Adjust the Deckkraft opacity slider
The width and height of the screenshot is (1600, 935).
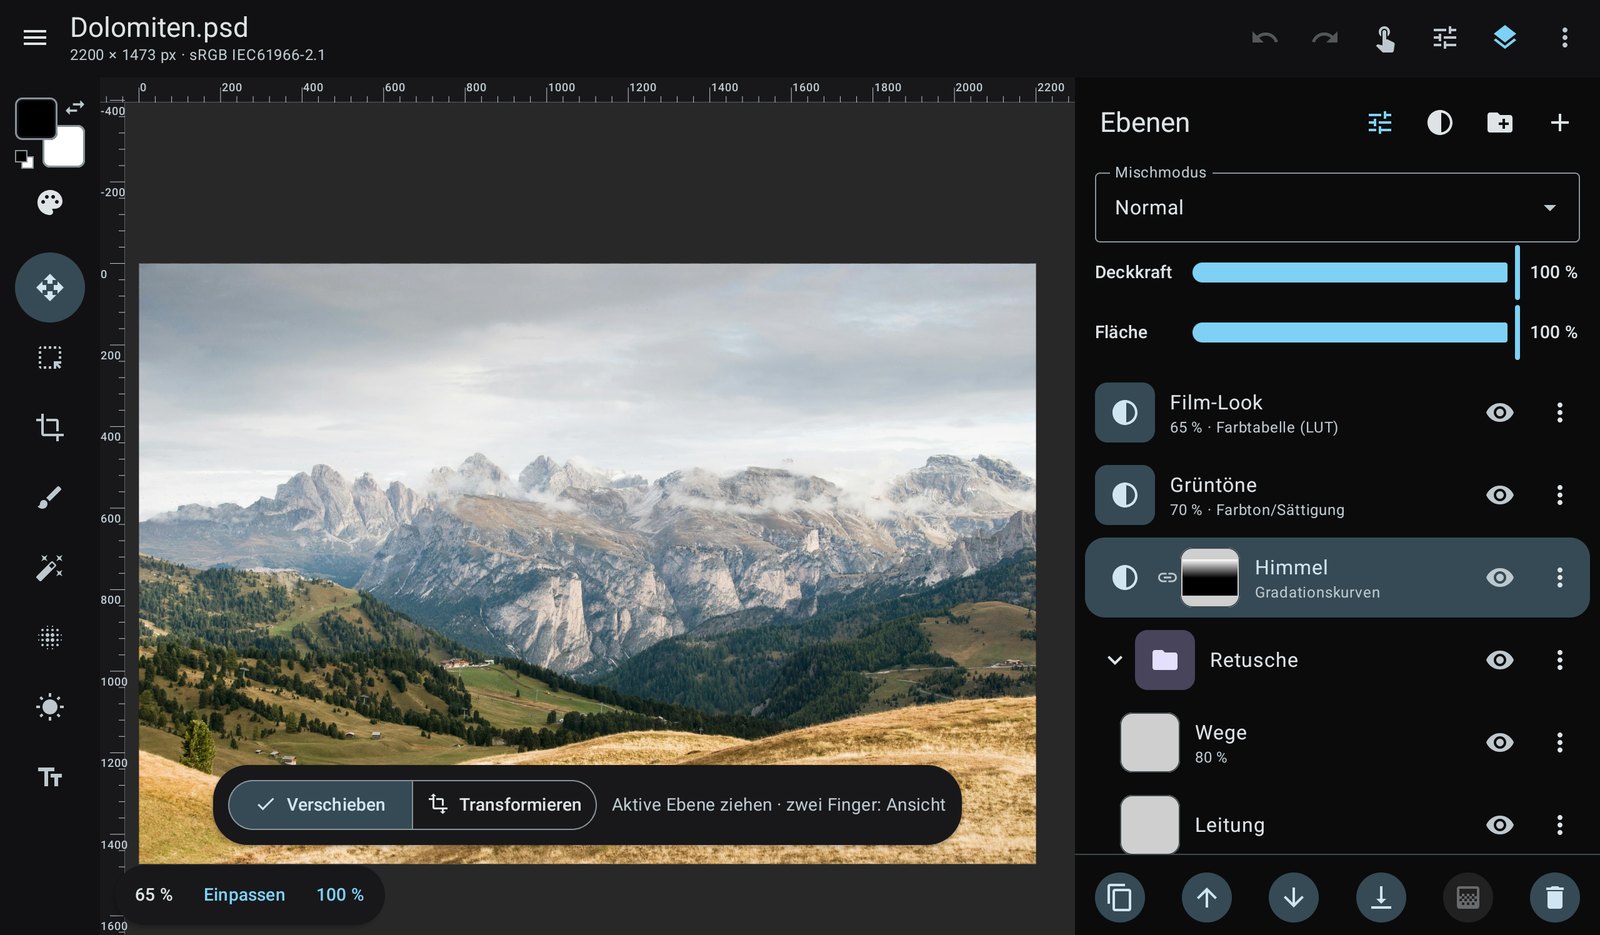1350,272
